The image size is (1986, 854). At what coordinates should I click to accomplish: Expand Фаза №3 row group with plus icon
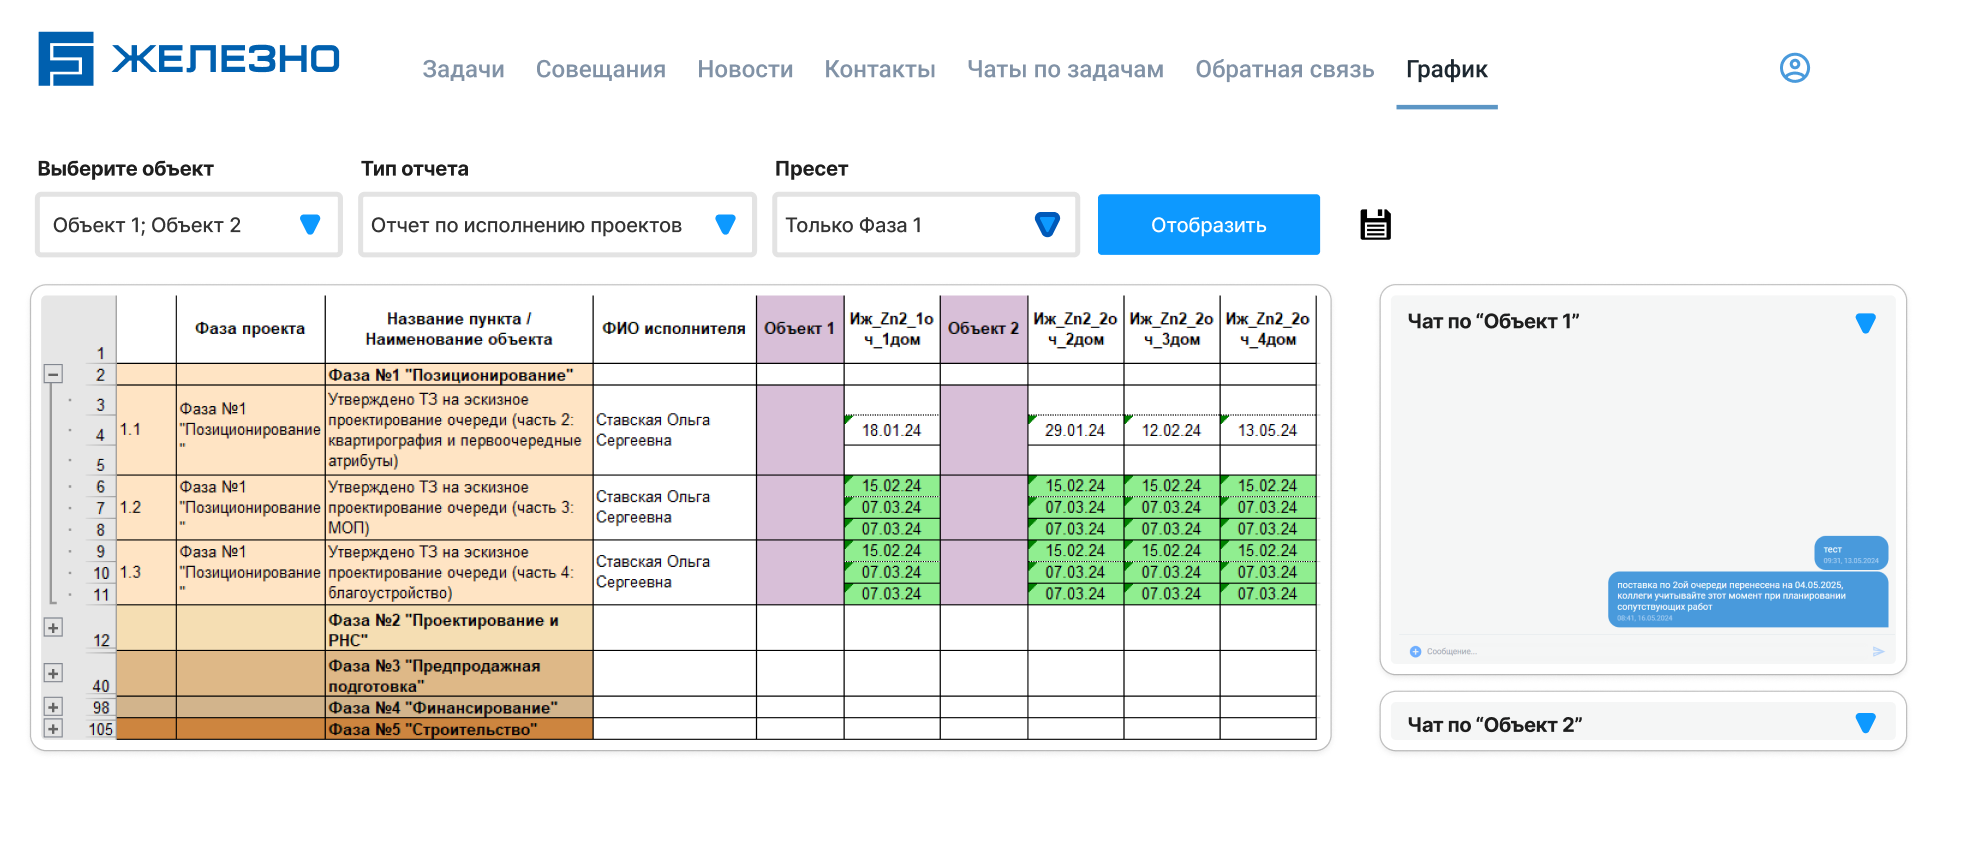(54, 674)
